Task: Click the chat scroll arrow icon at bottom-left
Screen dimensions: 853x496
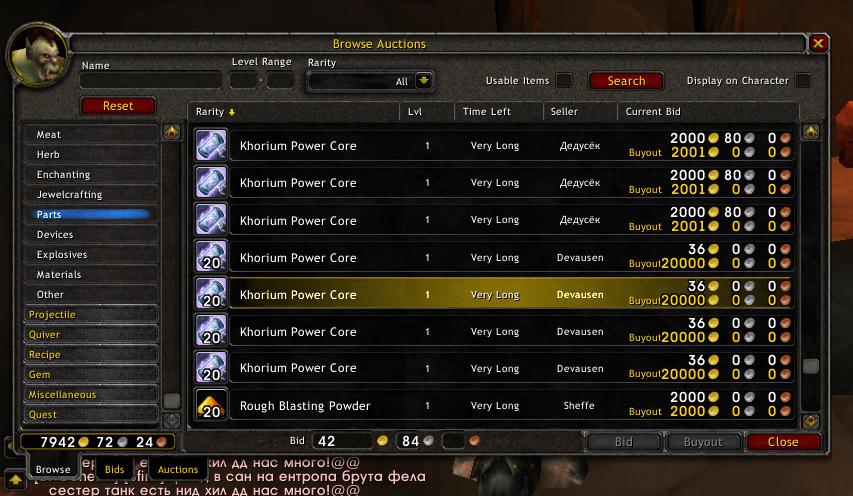Action: tap(15, 479)
